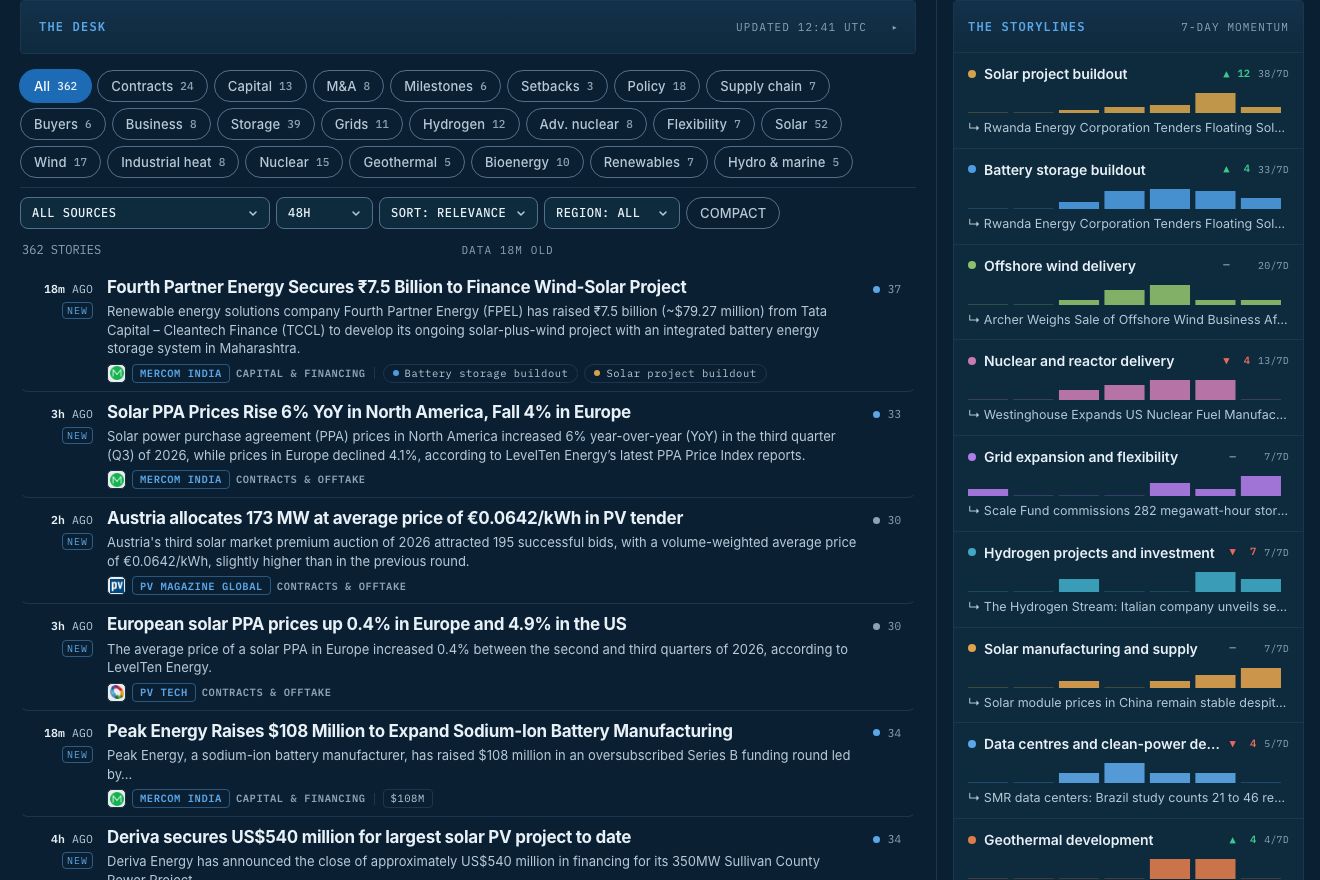Open the Deriva US$540 million solar headline

(x=369, y=837)
